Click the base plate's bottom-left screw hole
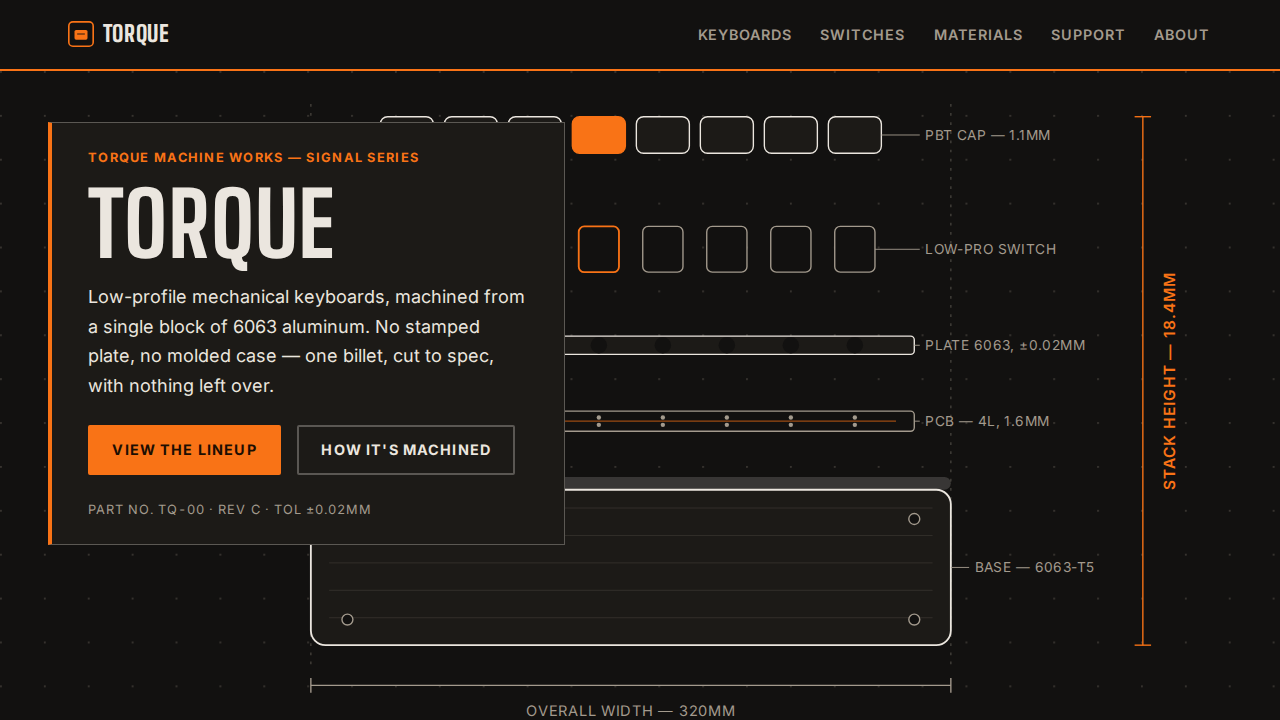Image resolution: width=1280 pixels, height=720 pixels. [347, 620]
